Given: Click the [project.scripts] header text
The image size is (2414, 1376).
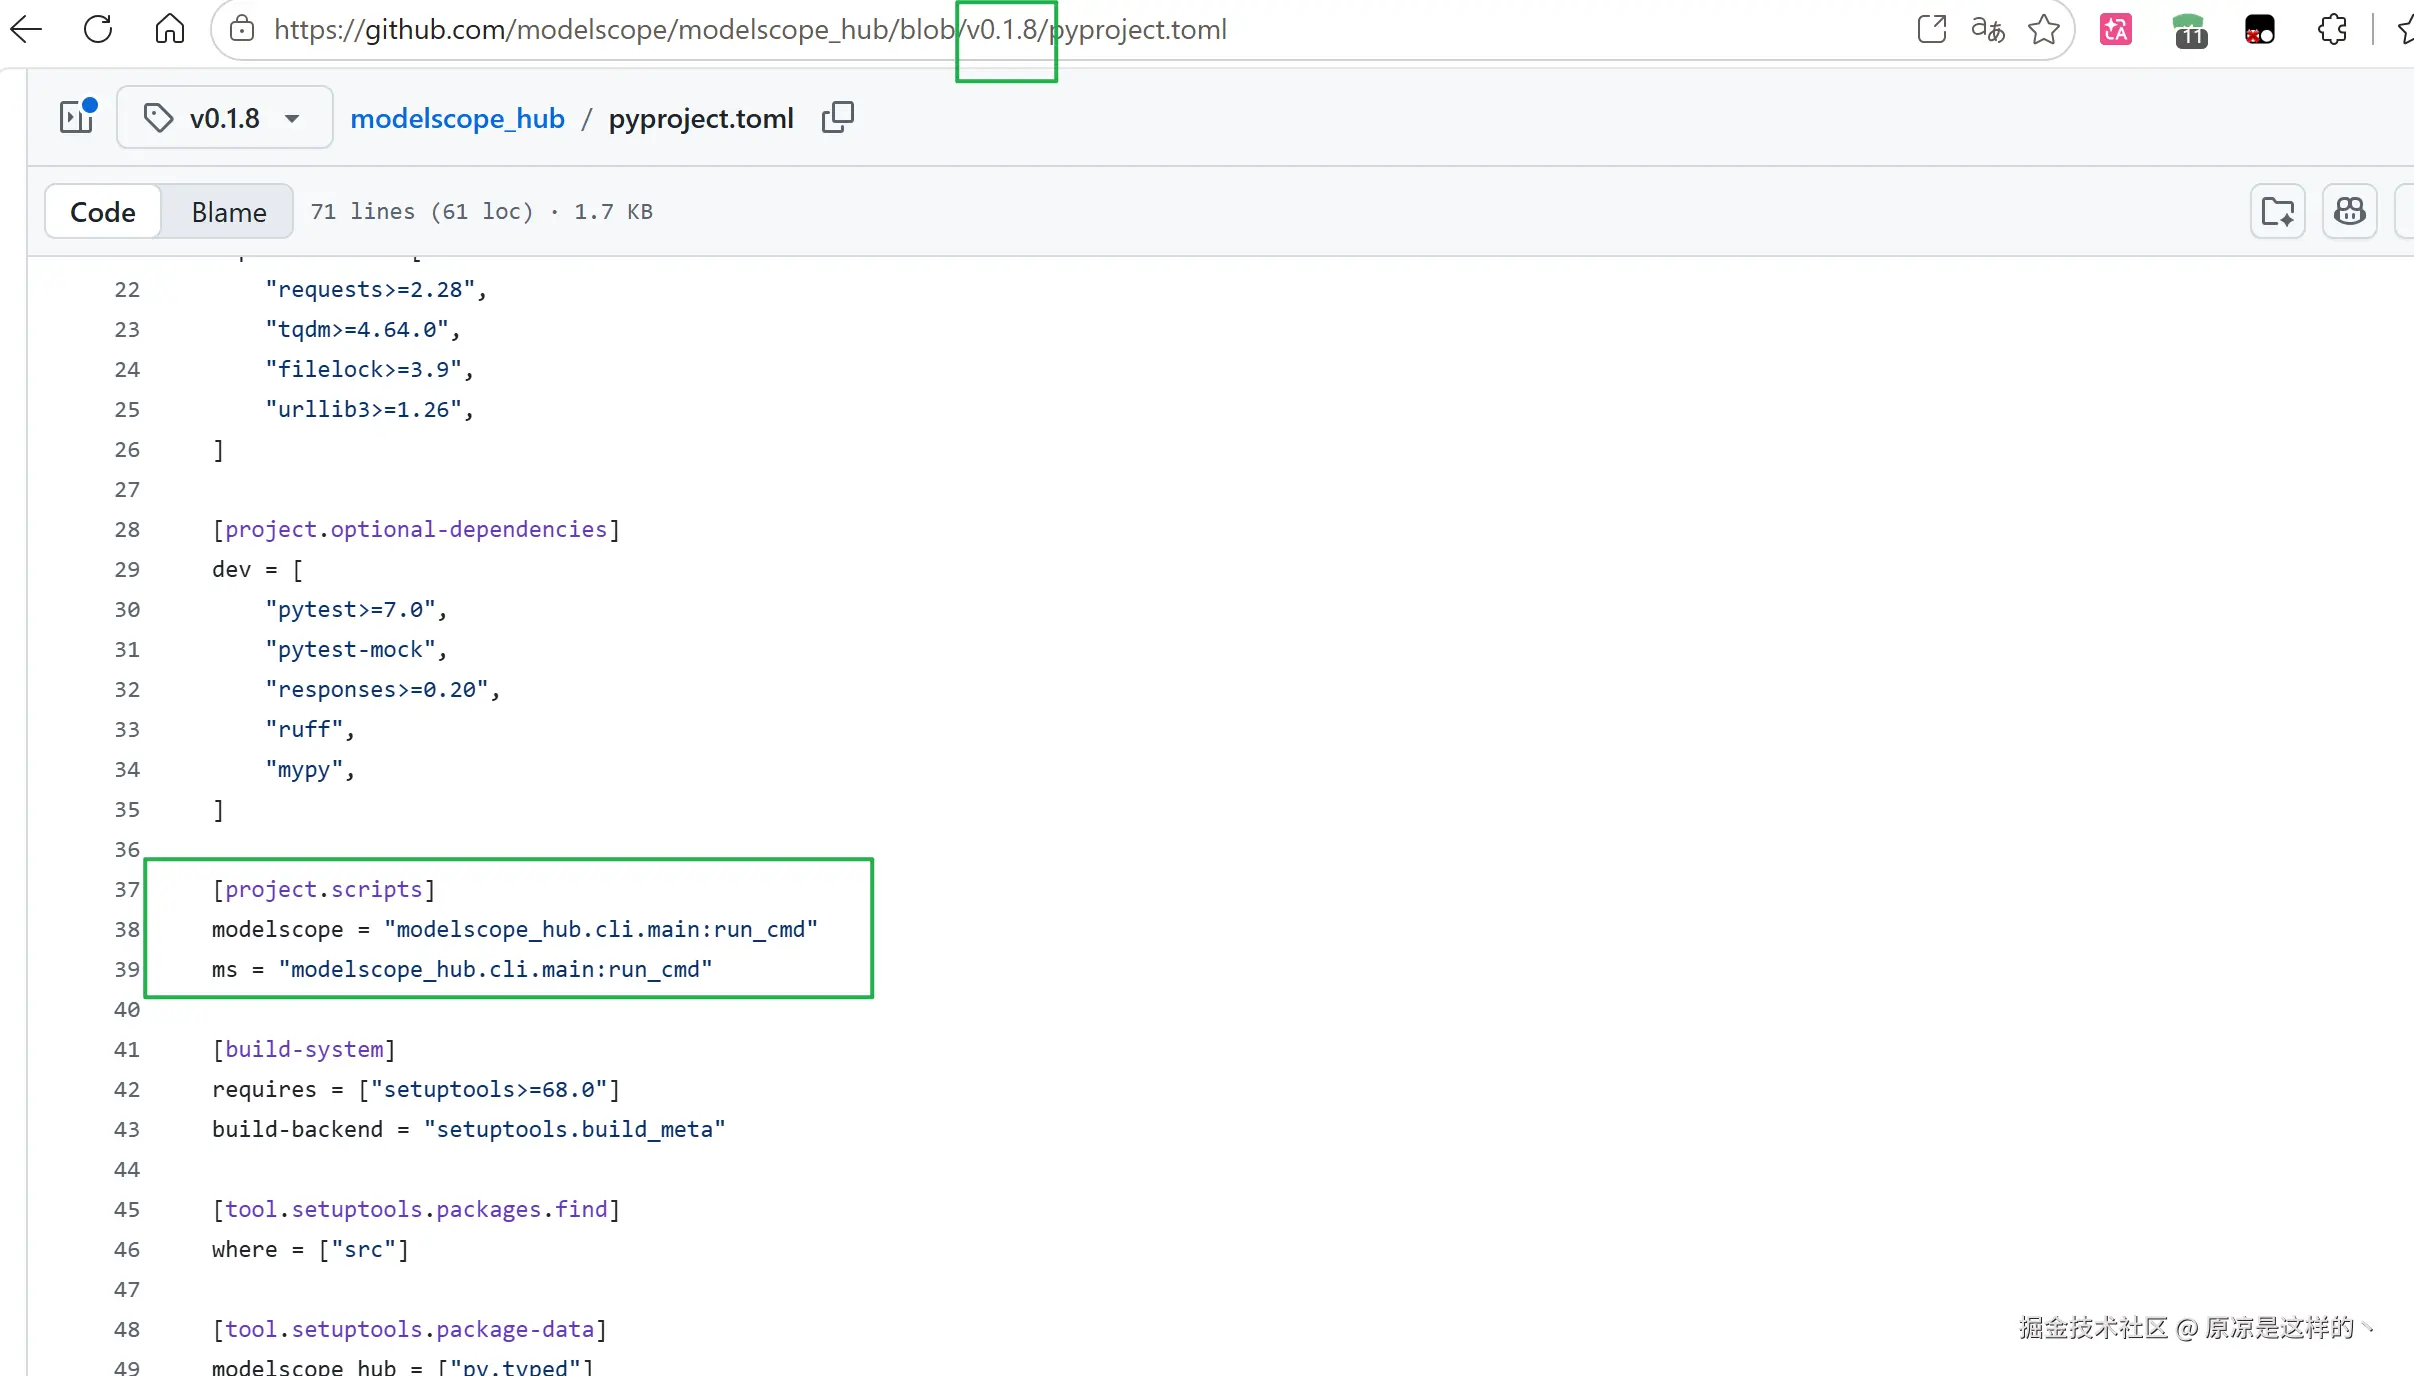Looking at the screenshot, I should tap(324, 889).
